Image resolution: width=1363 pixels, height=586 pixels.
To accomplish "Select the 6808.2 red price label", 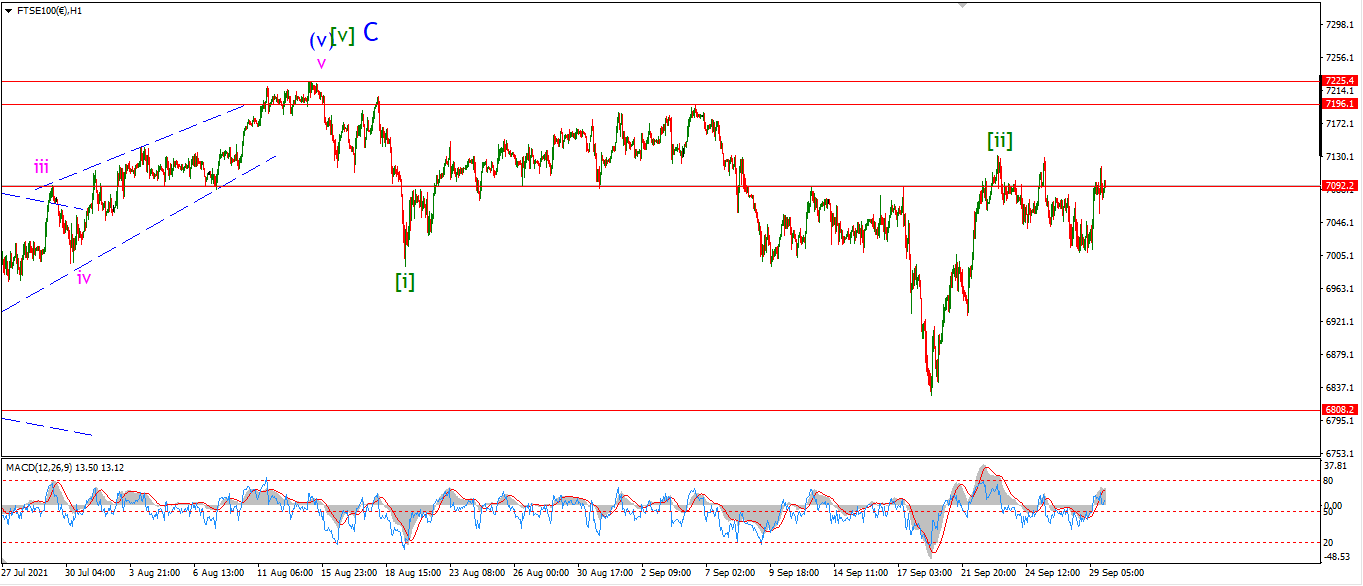I will (1339, 409).
